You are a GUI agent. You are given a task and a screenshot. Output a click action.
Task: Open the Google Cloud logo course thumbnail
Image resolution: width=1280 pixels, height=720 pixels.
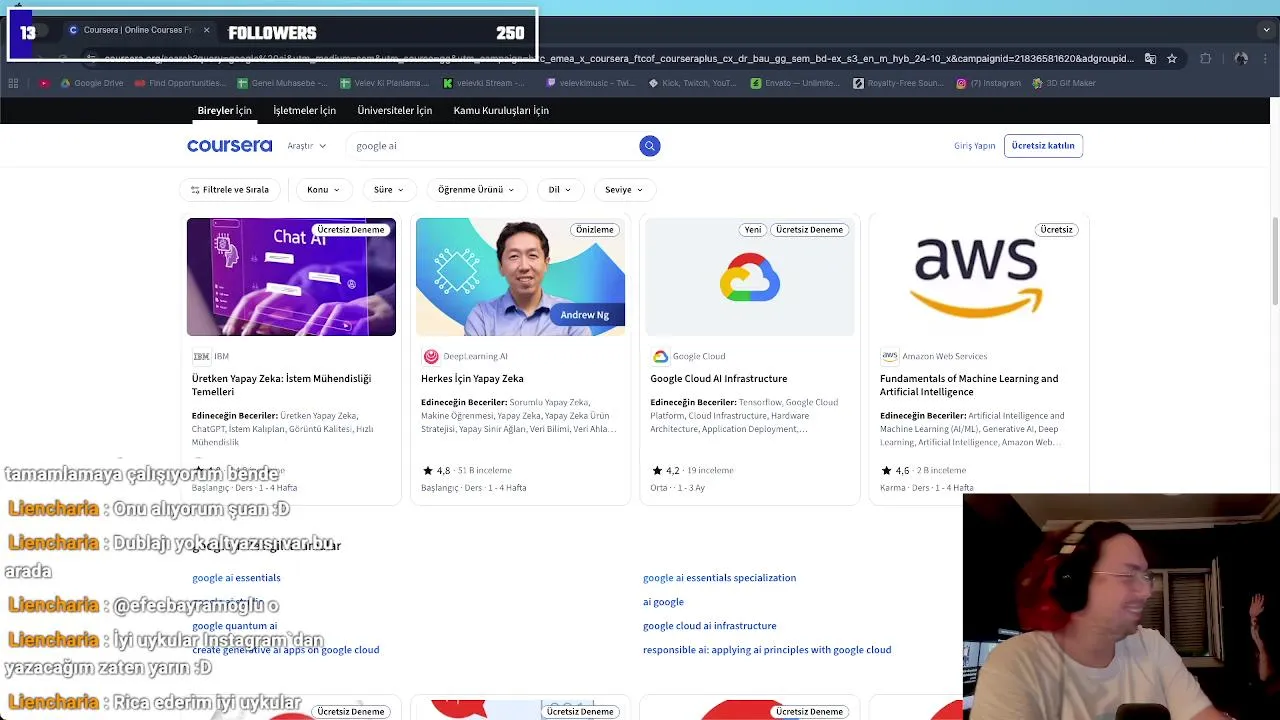(x=750, y=277)
